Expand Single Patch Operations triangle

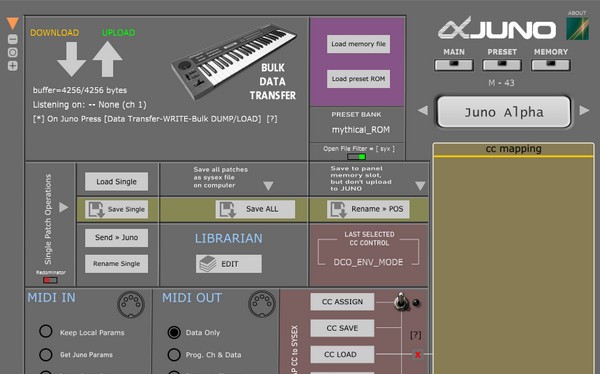click(x=64, y=207)
